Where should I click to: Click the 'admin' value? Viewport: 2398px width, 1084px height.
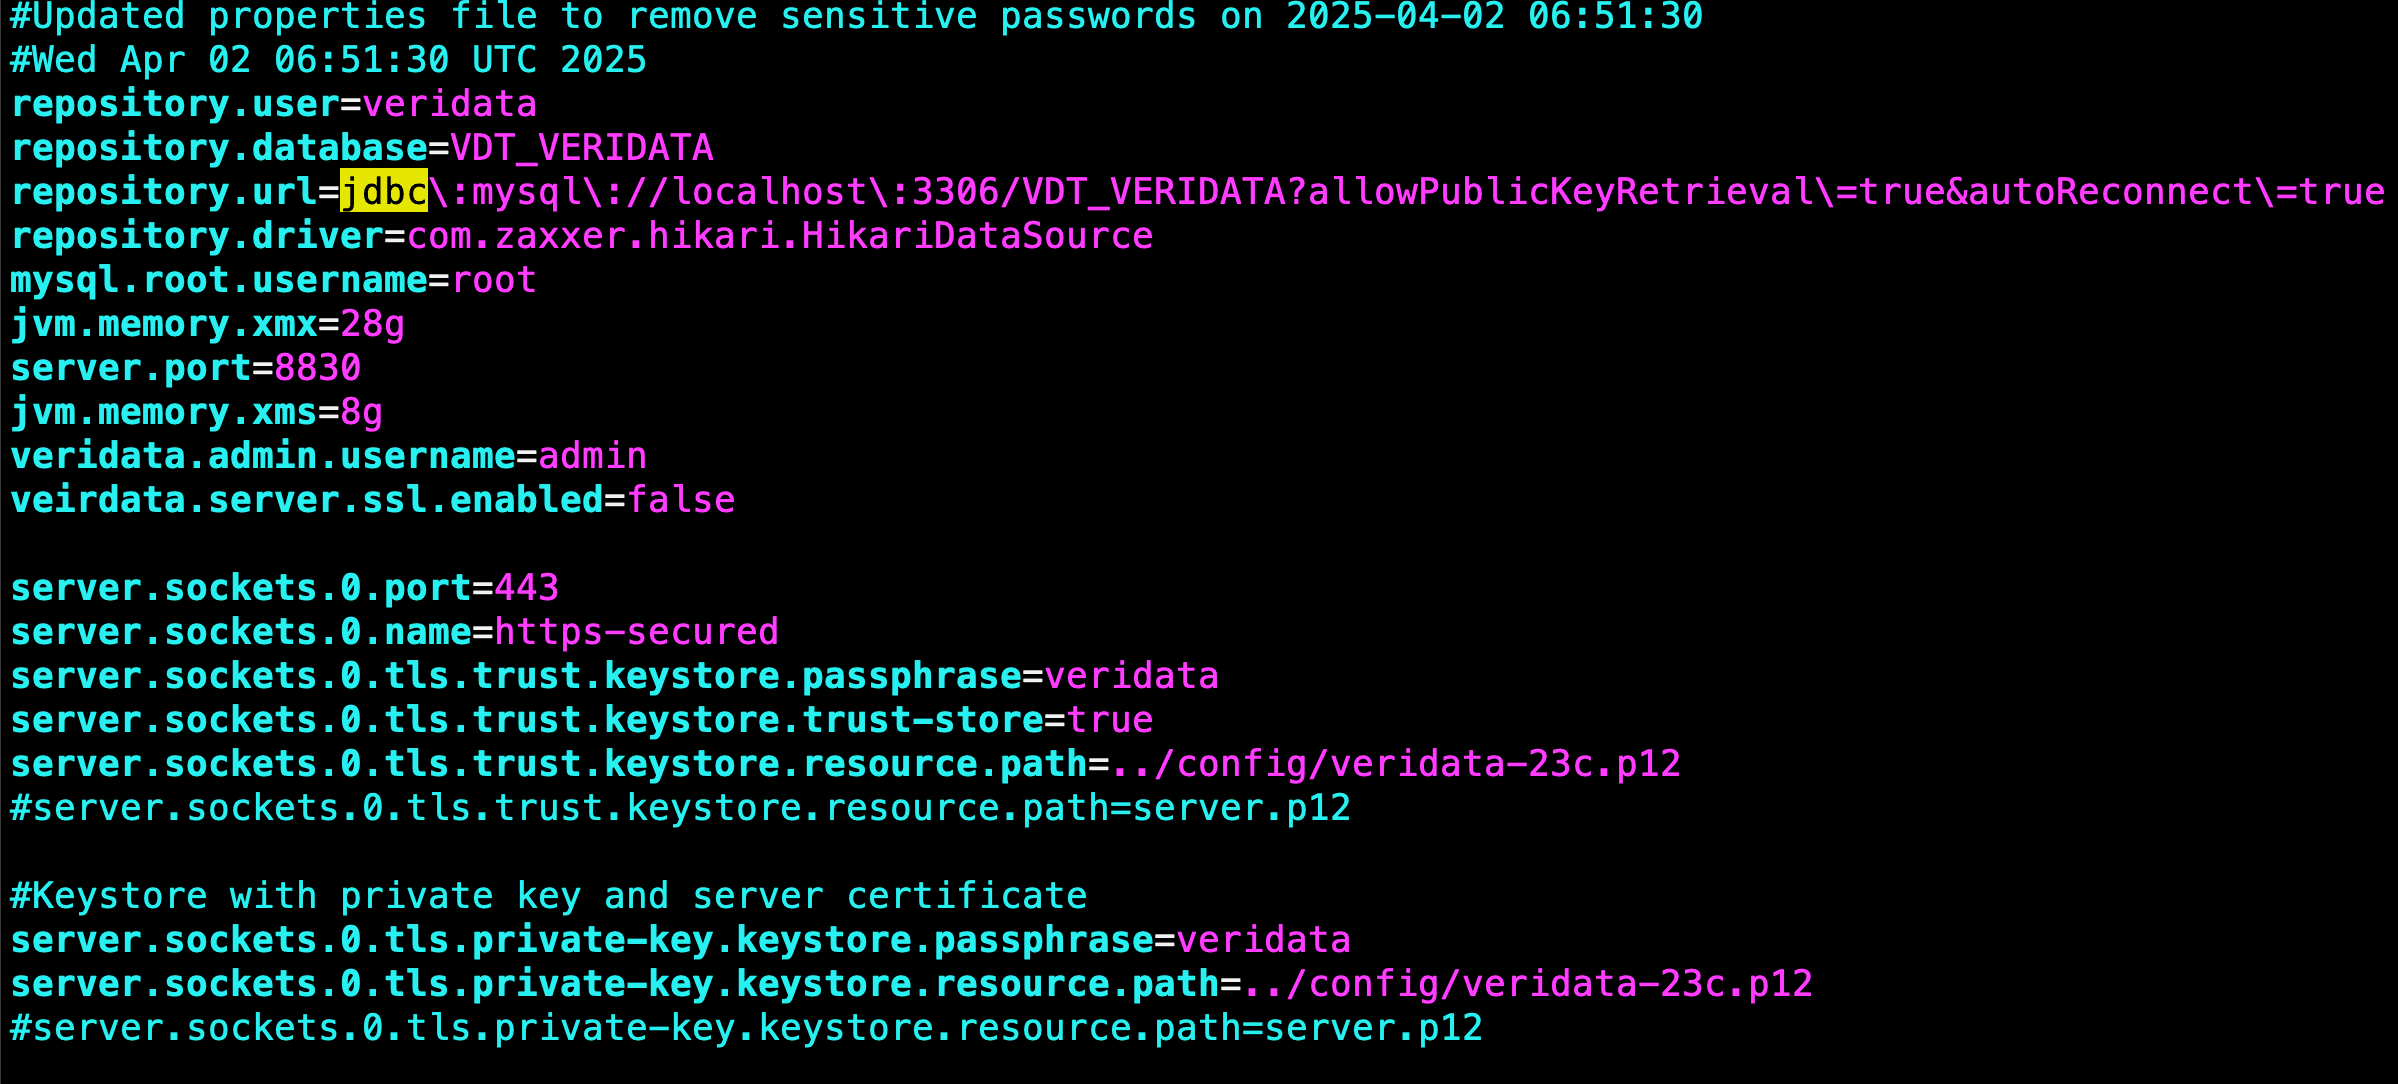point(593,456)
